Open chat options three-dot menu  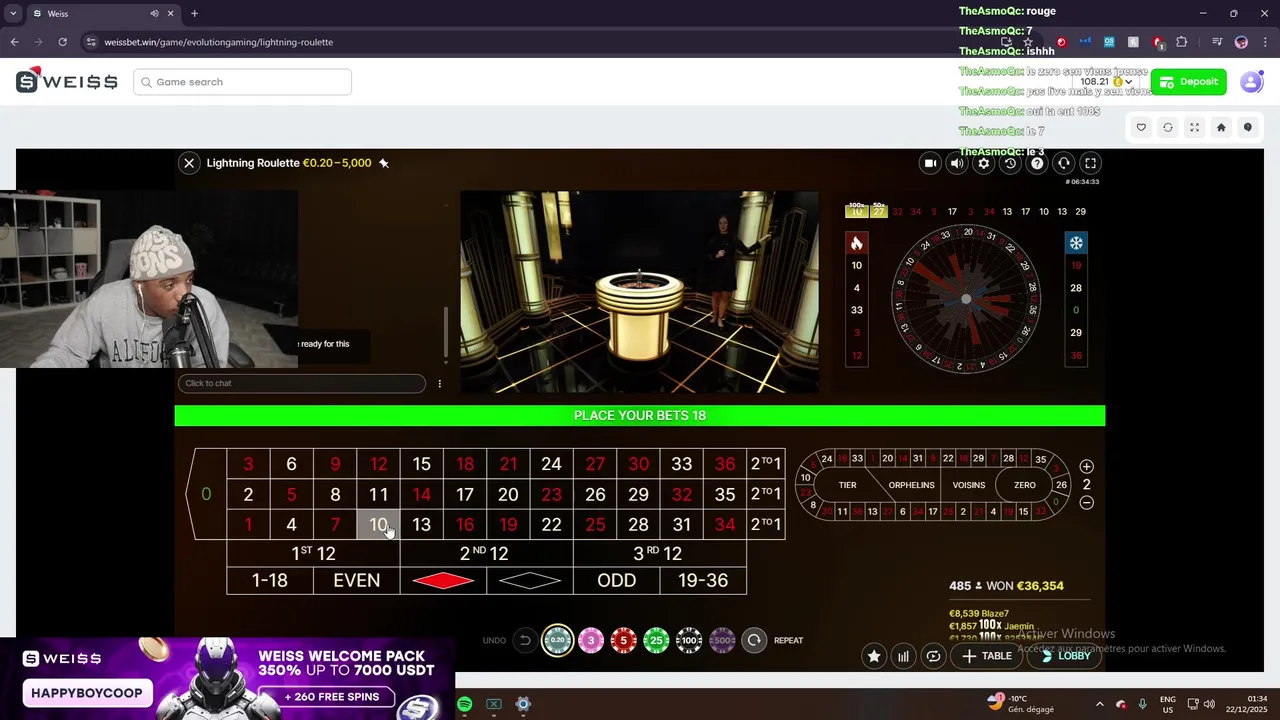pos(439,383)
